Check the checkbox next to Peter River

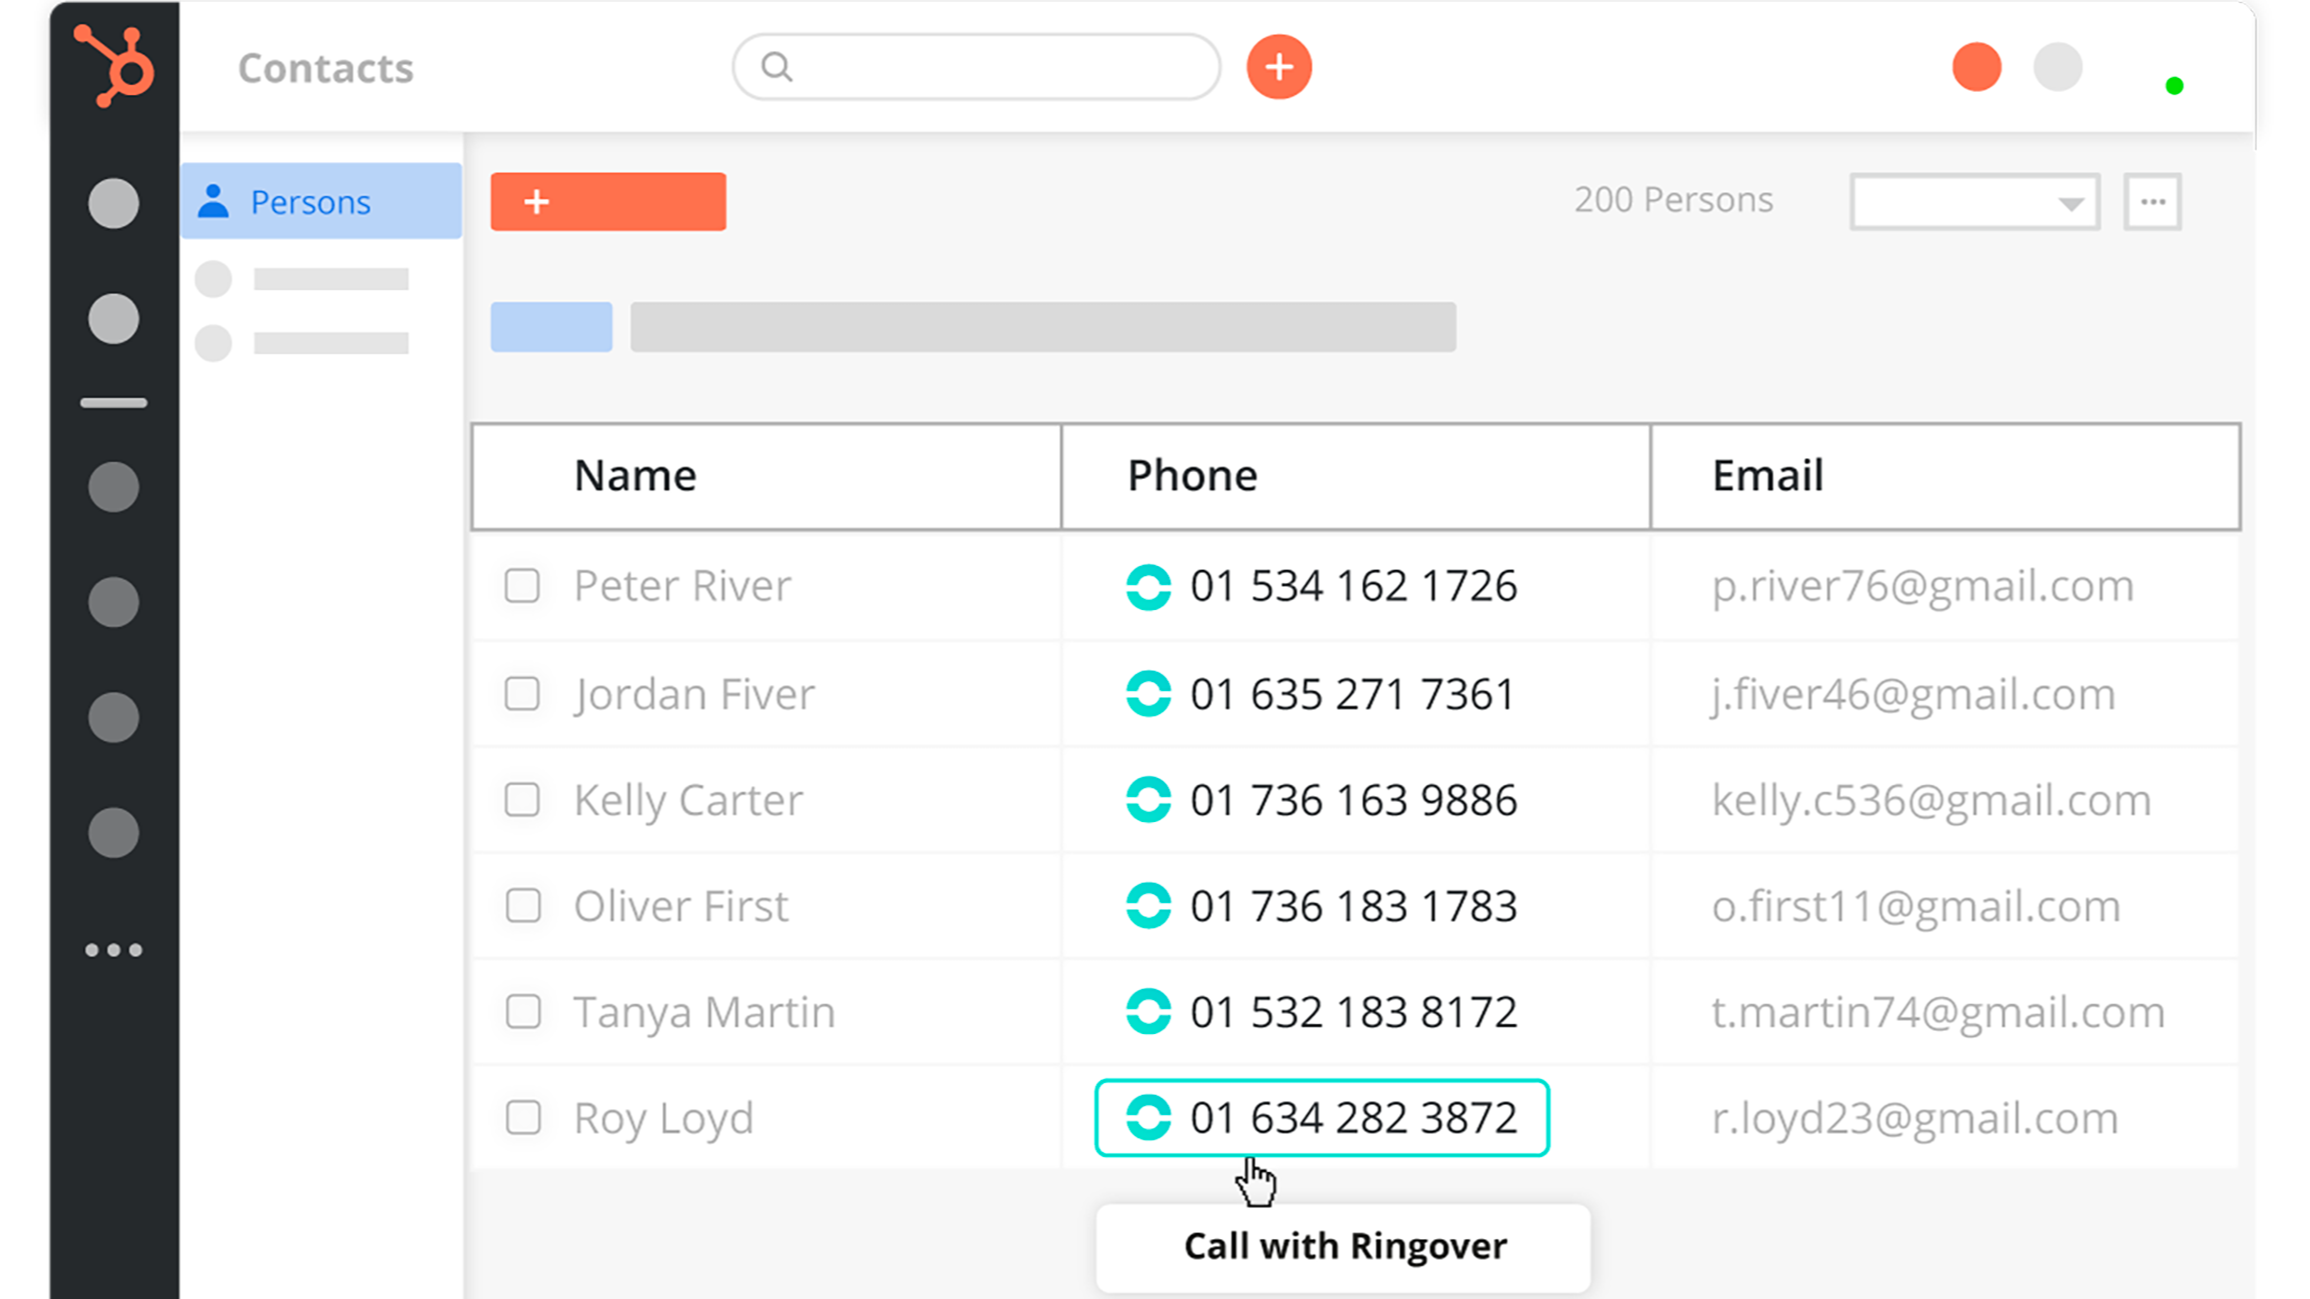522,587
